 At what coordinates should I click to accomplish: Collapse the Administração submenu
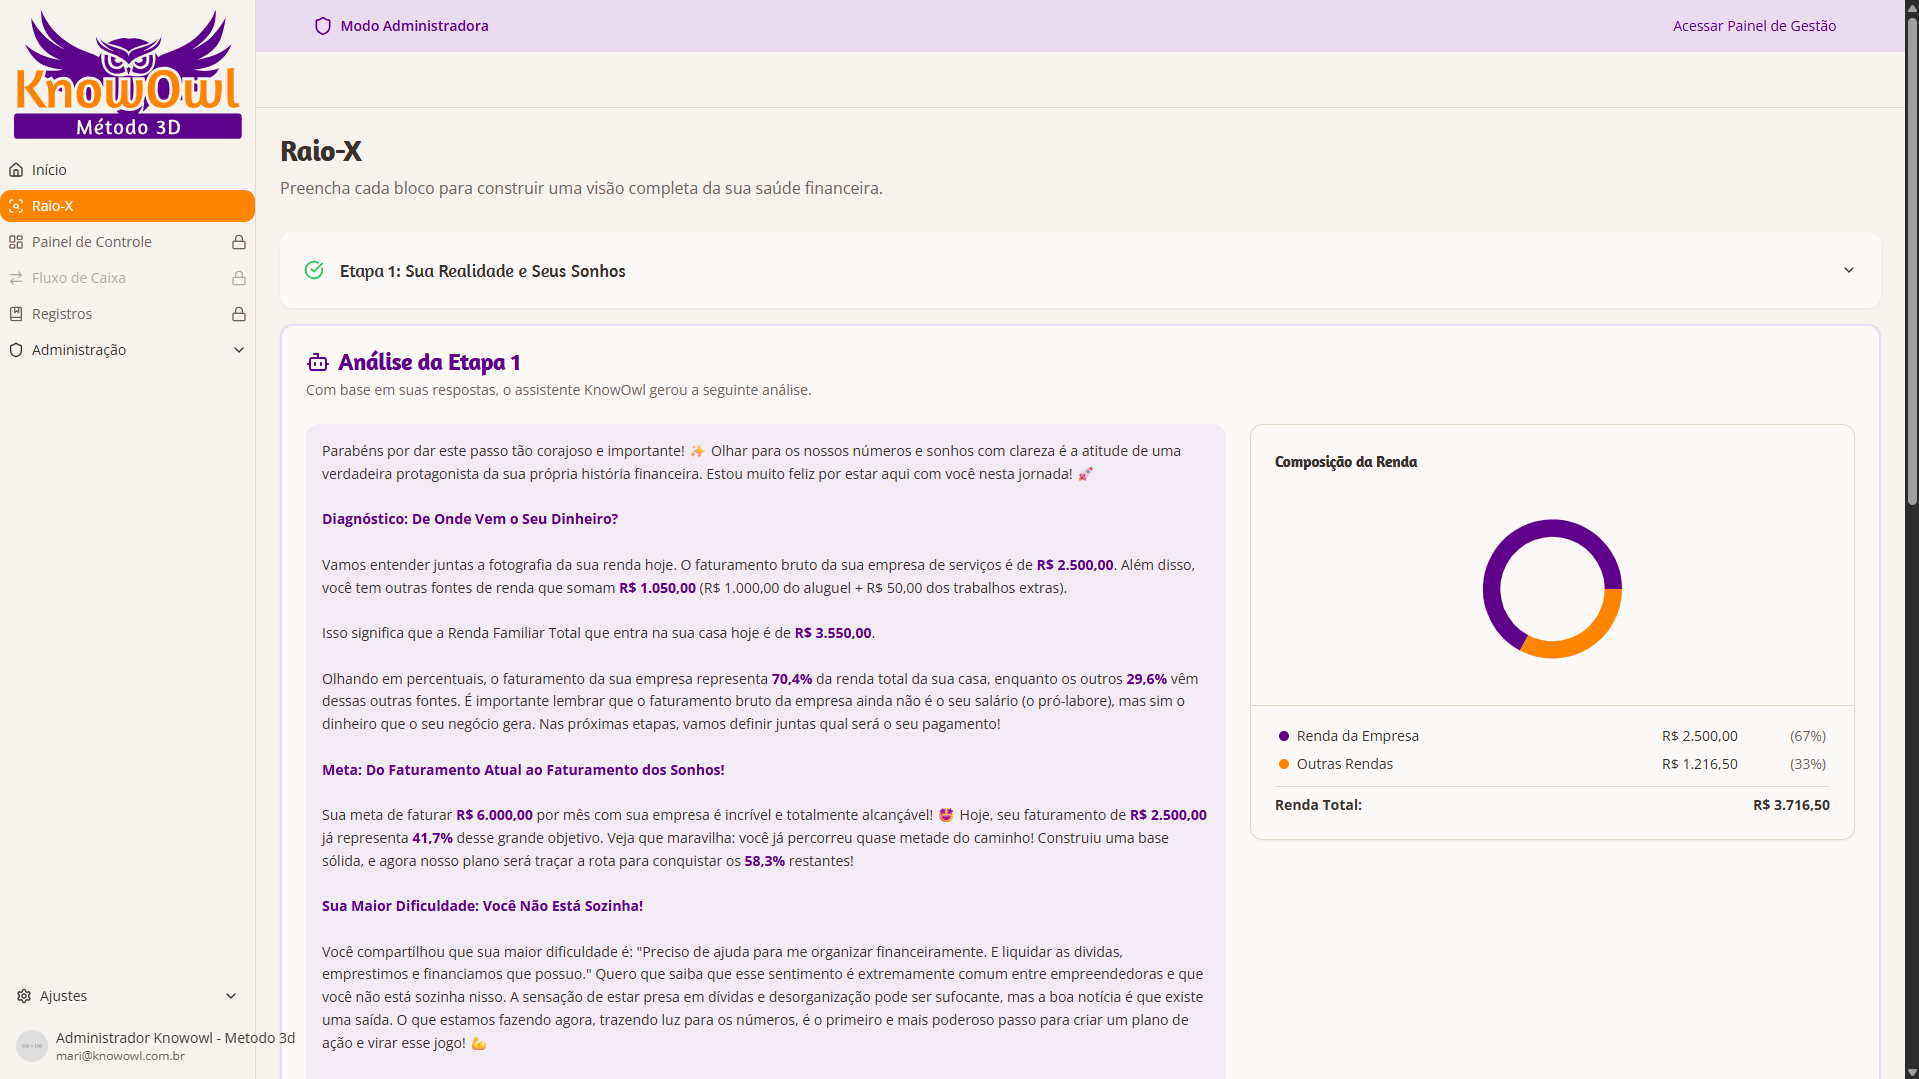239,349
